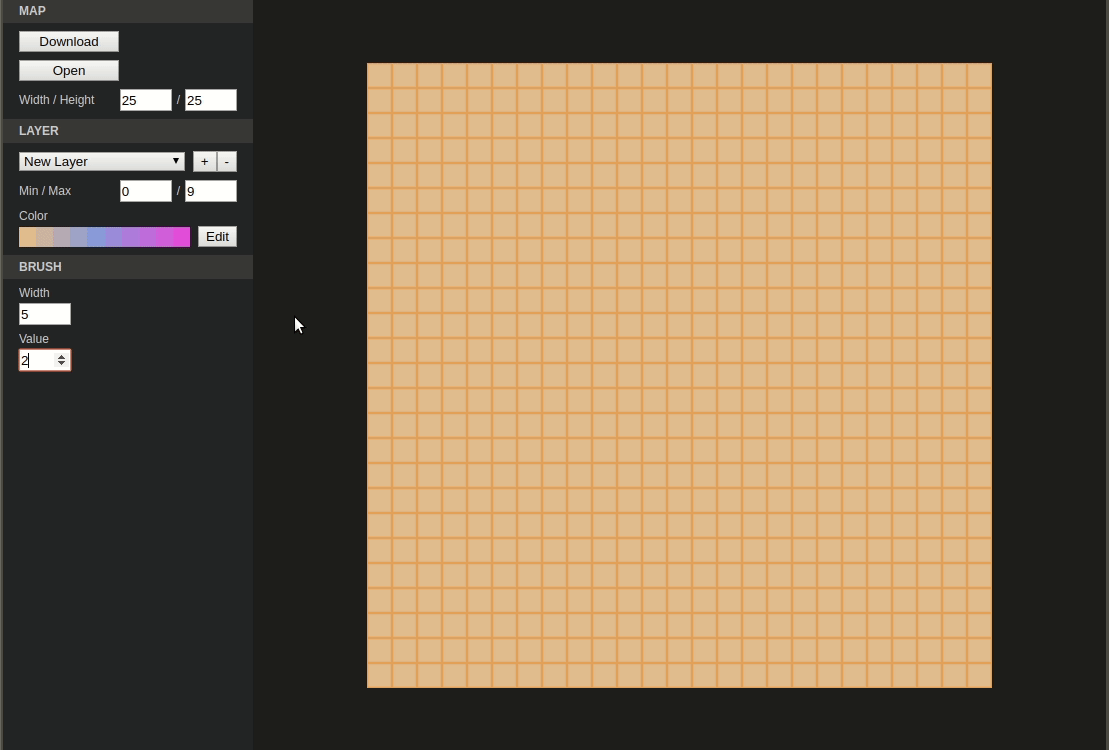Click the brush Value input field
The image size is (1109, 750).
coord(37,360)
